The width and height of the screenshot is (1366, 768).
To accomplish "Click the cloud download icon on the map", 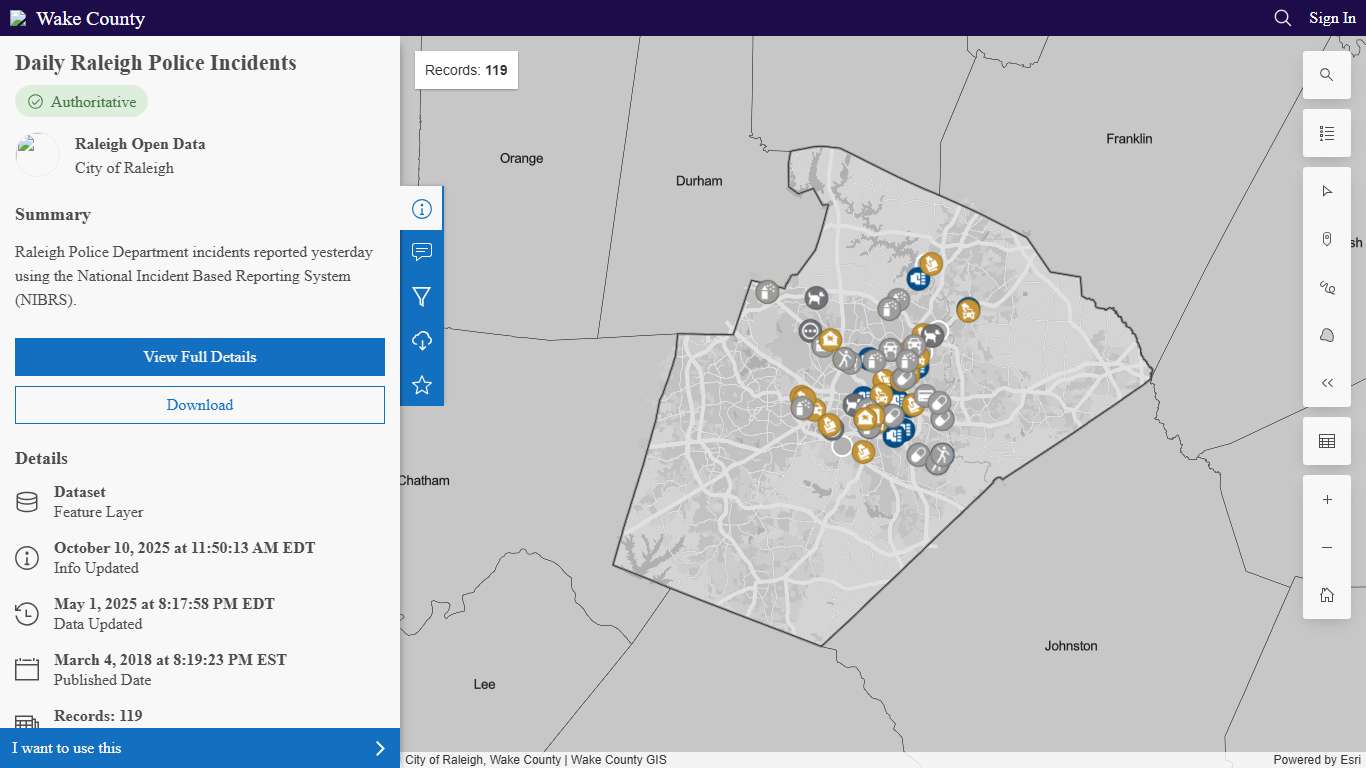I will point(421,340).
